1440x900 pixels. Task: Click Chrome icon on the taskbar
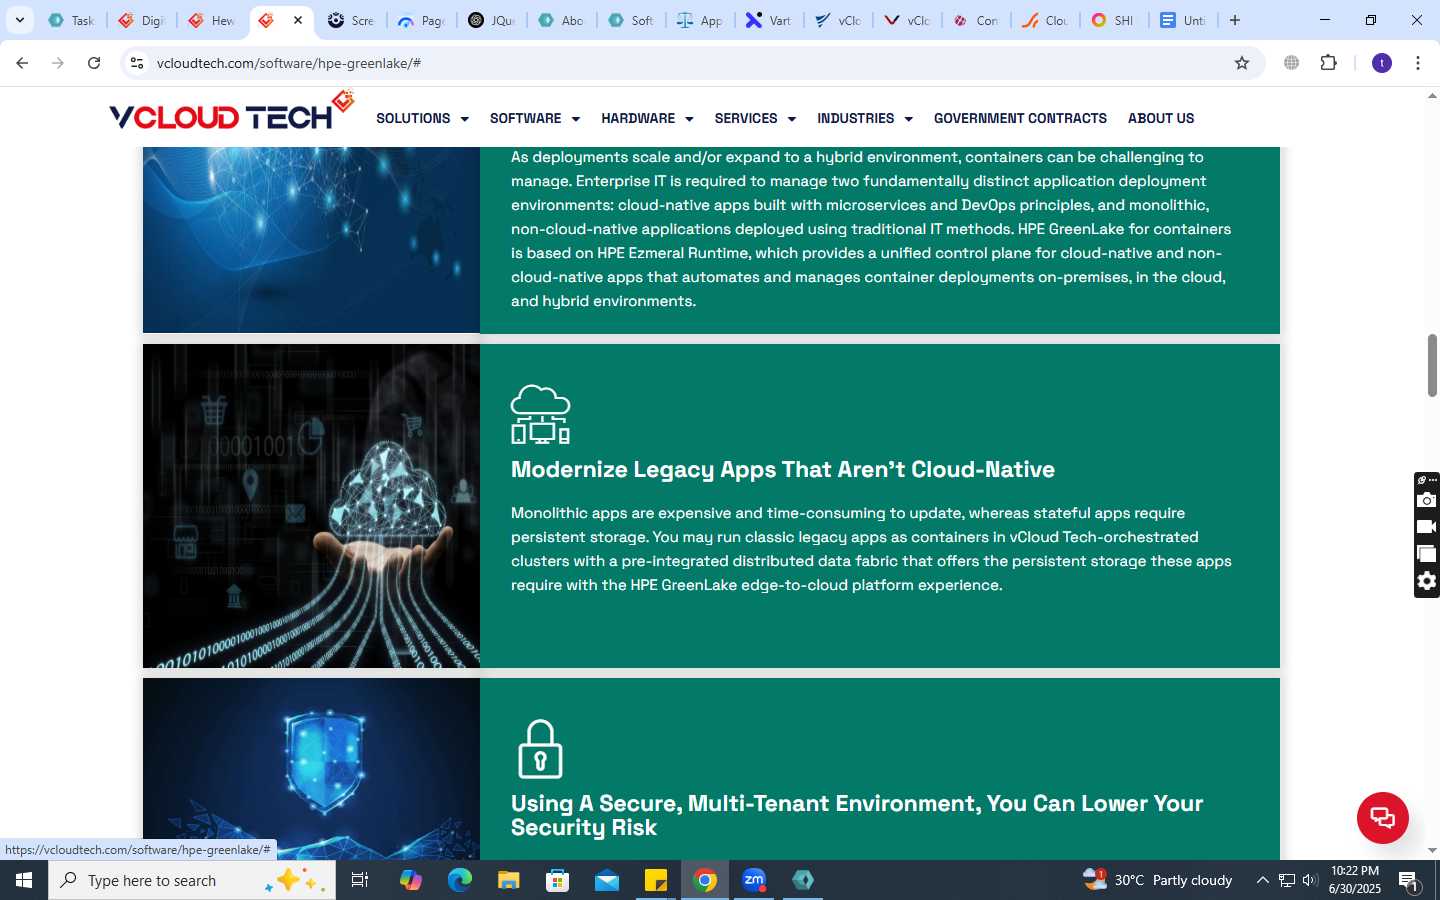pos(705,880)
